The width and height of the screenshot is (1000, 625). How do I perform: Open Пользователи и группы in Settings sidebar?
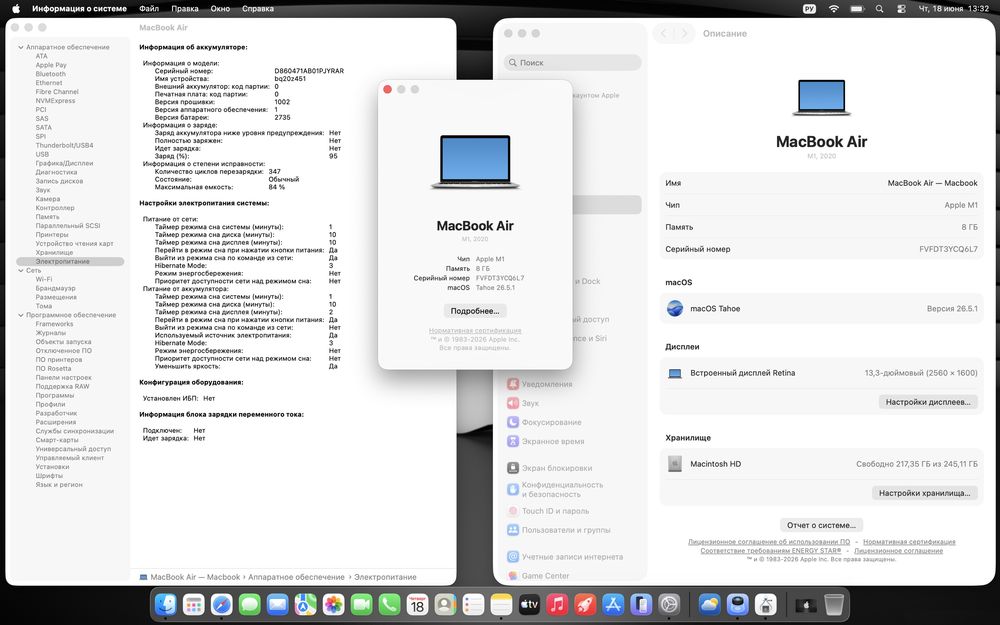click(x=559, y=530)
